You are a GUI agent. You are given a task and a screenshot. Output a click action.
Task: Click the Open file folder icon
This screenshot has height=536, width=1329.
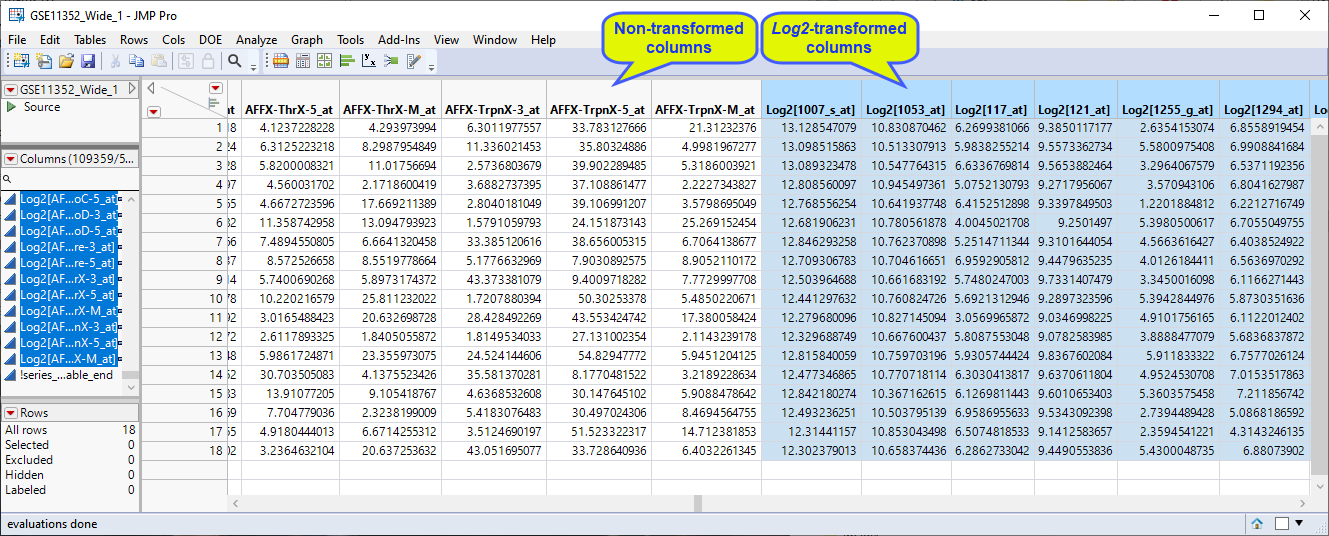pyautogui.click(x=66, y=62)
